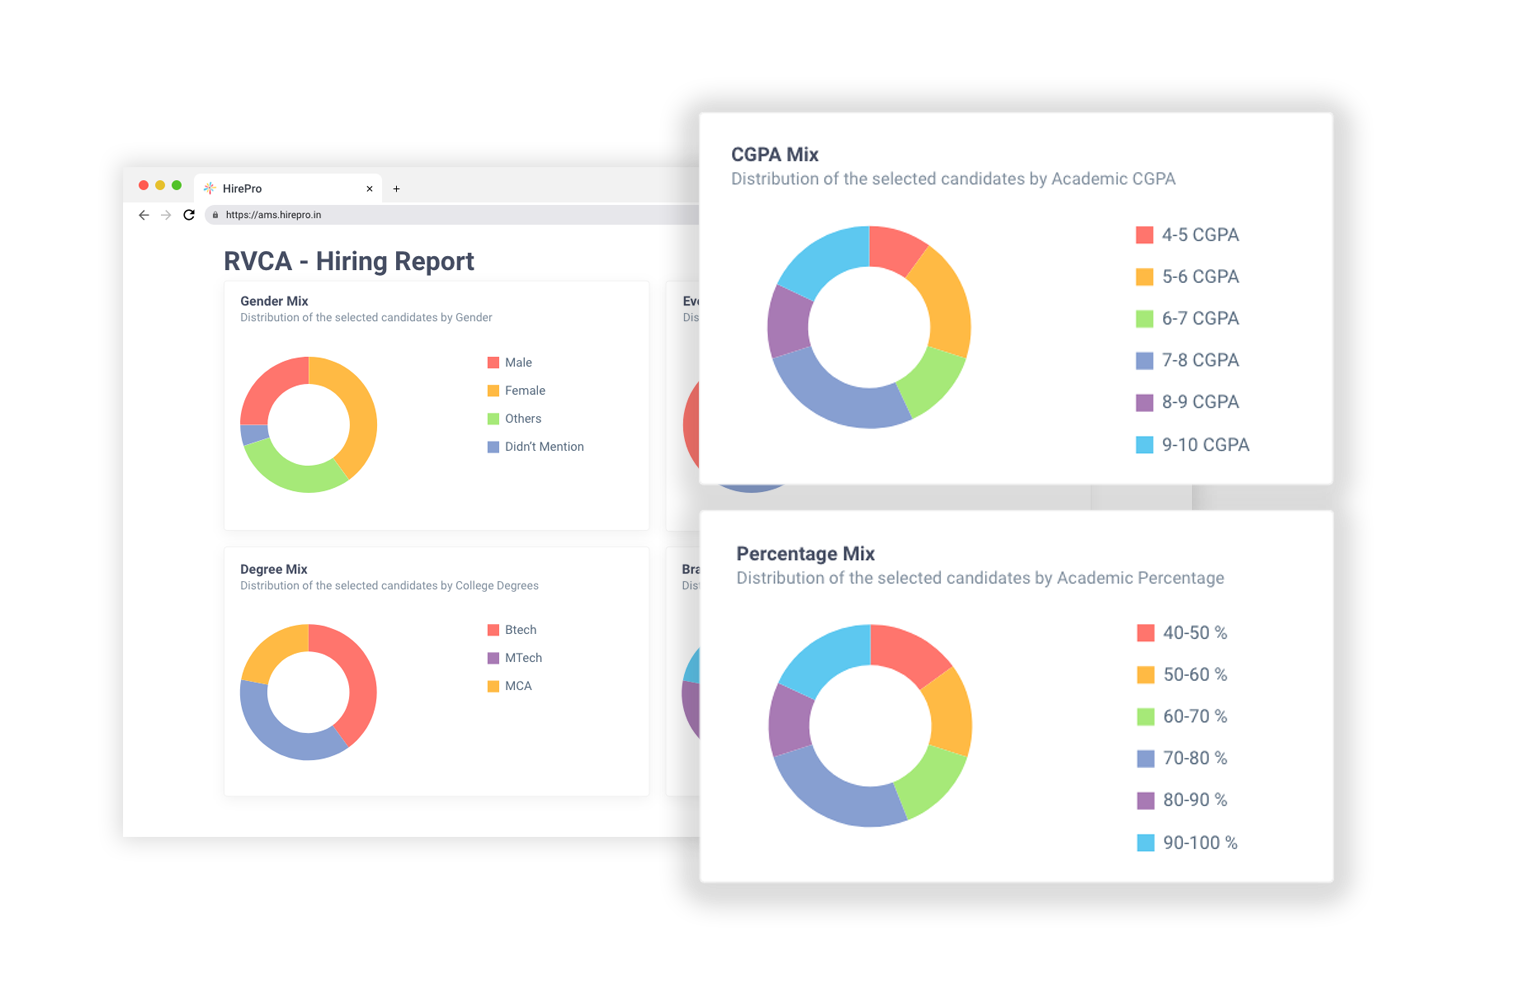Click the green fullscreen circle in the title bar
The image size is (1534, 1004).
coord(176,185)
